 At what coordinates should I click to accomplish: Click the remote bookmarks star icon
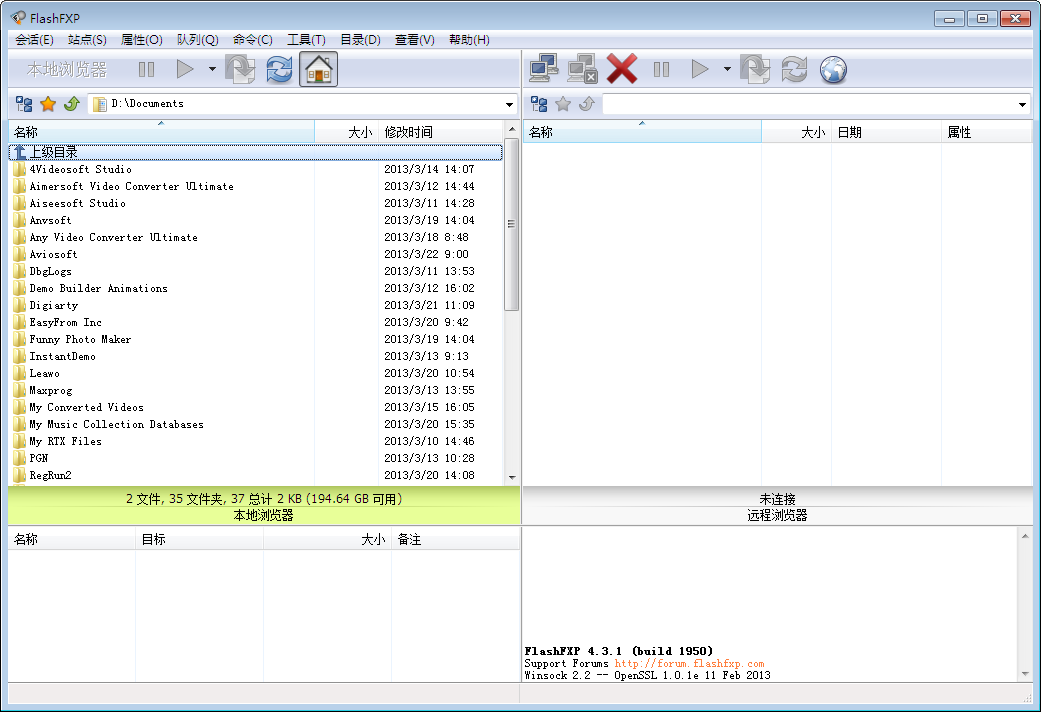pos(563,104)
